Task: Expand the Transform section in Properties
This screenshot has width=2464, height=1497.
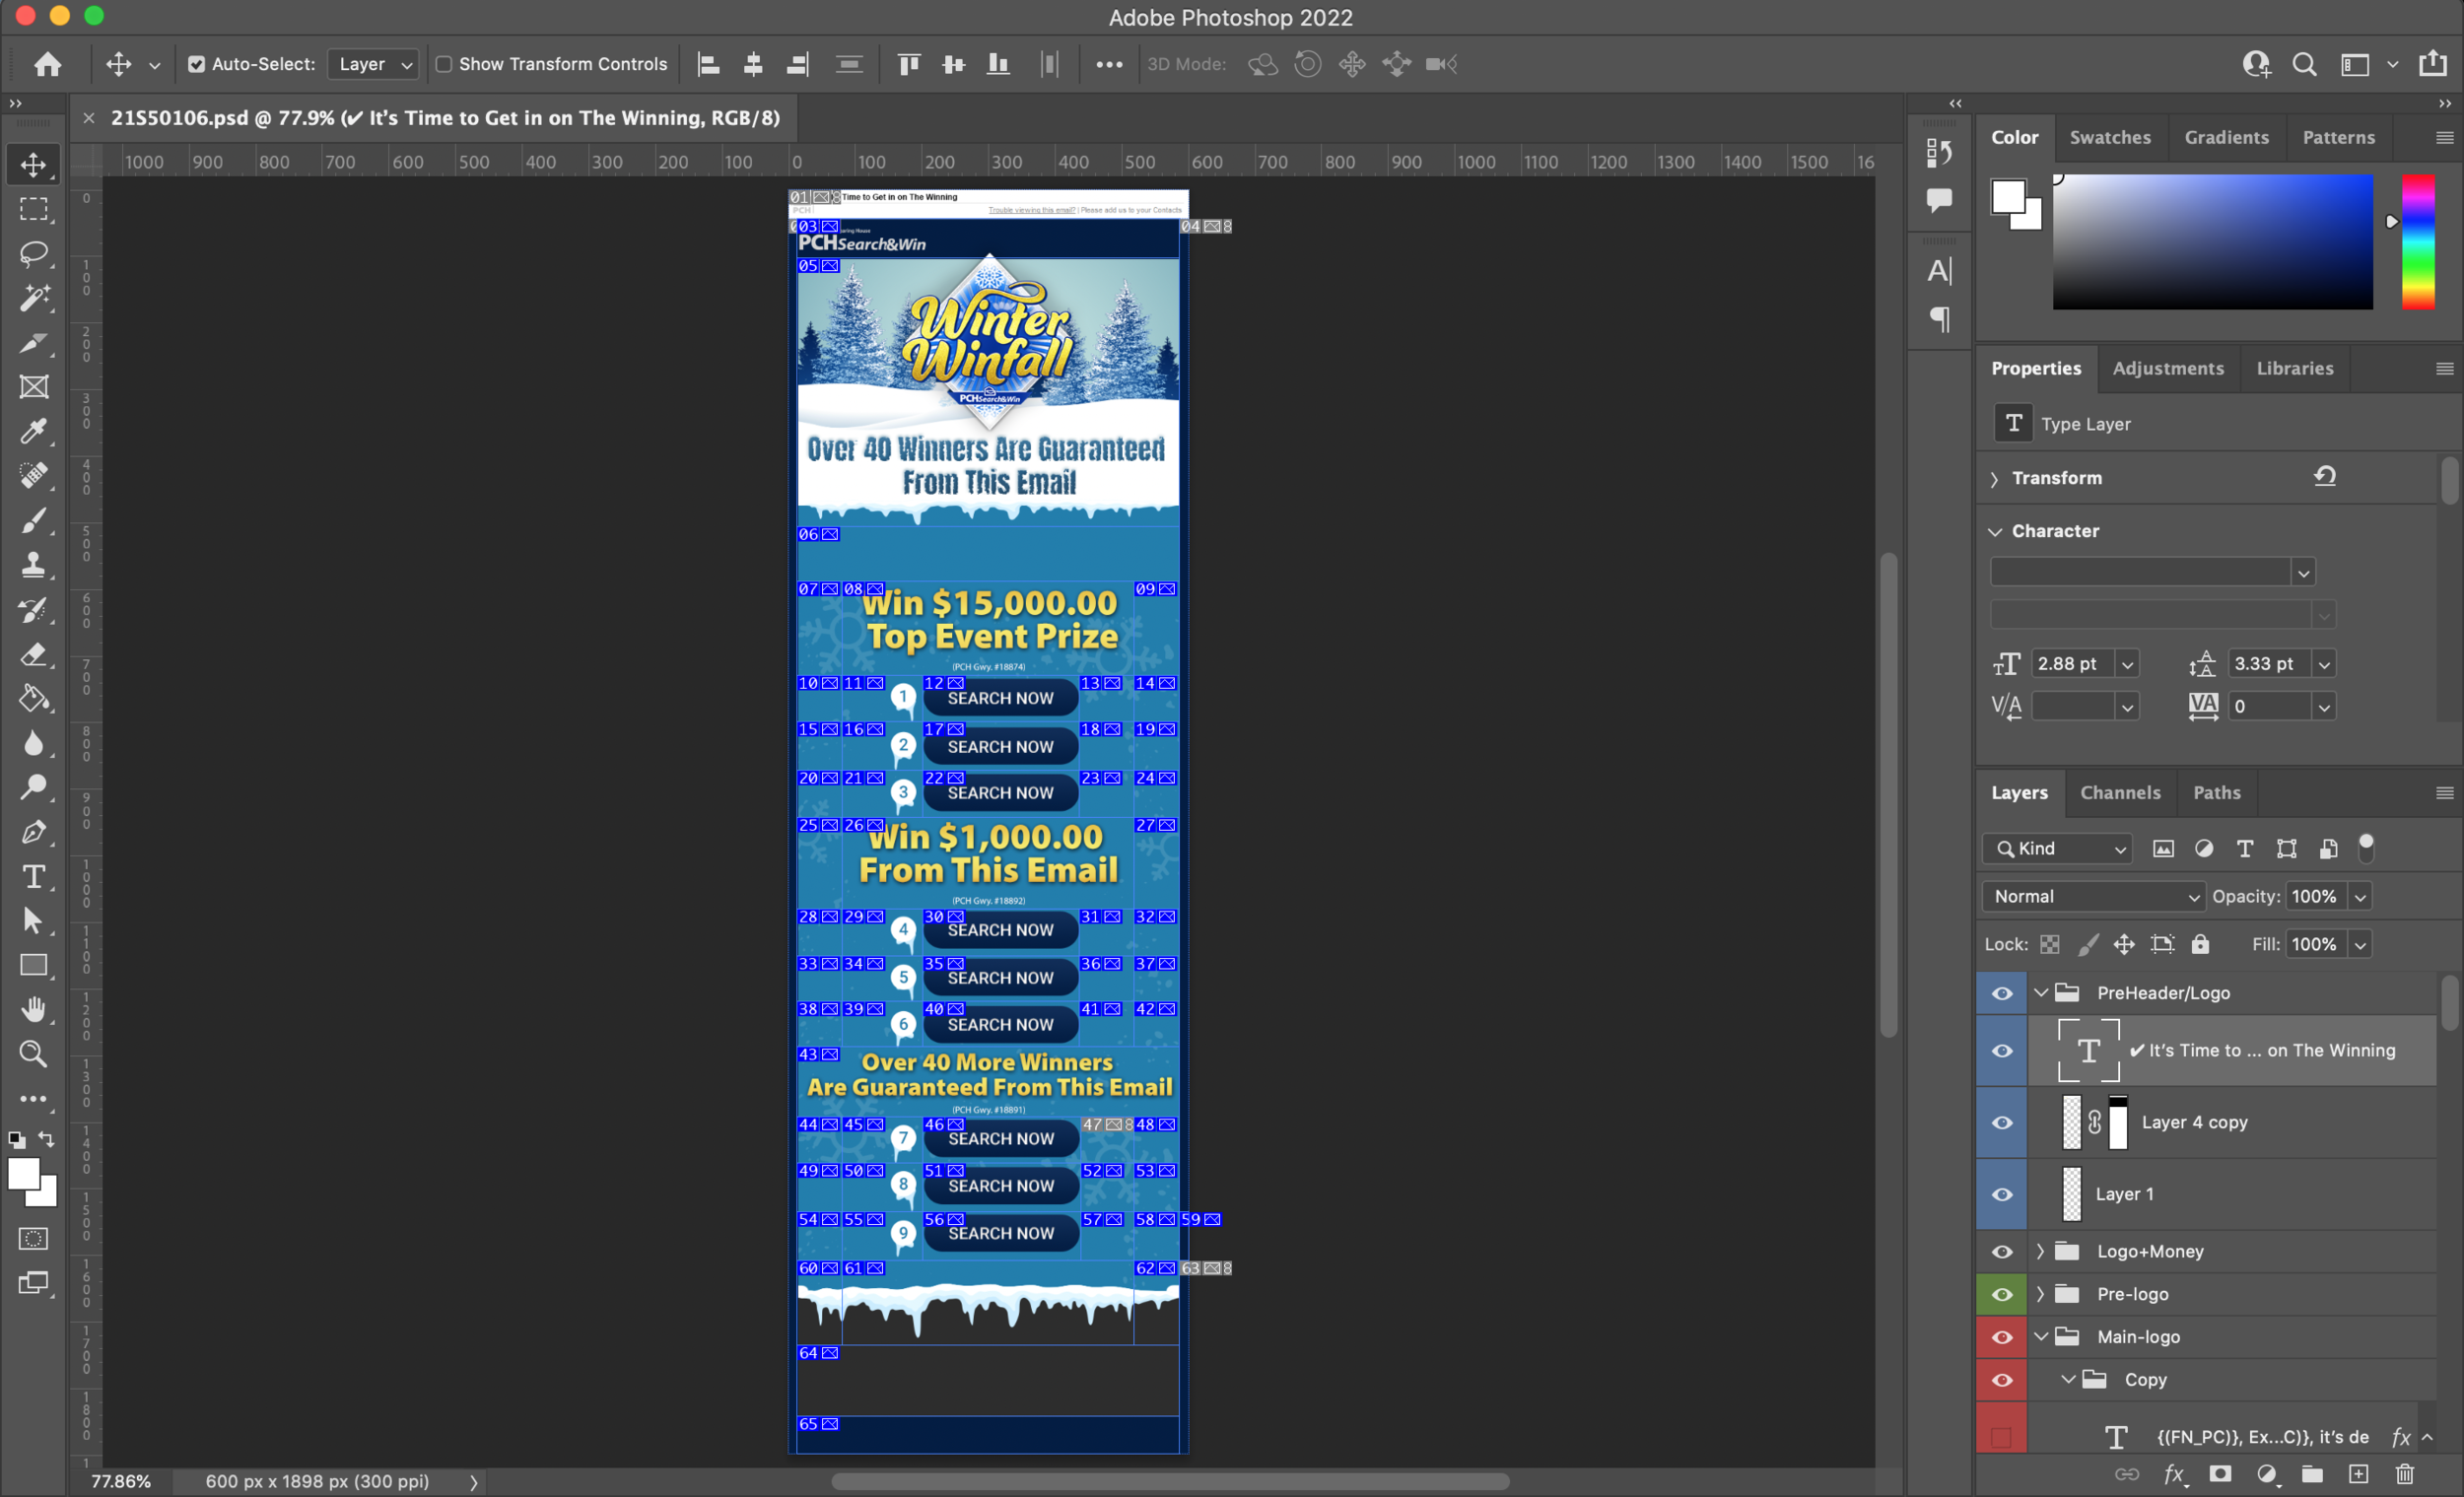Action: [1995, 479]
